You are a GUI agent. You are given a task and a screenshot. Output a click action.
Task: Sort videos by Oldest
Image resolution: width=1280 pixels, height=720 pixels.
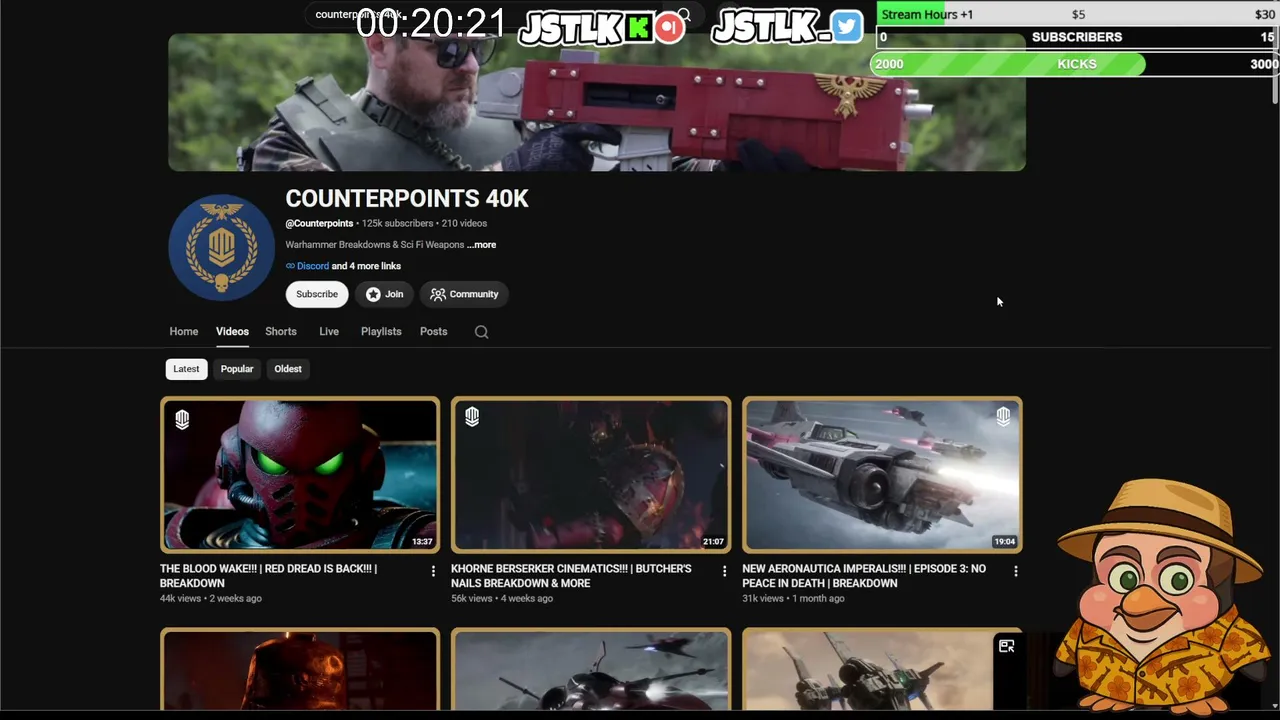(x=288, y=369)
